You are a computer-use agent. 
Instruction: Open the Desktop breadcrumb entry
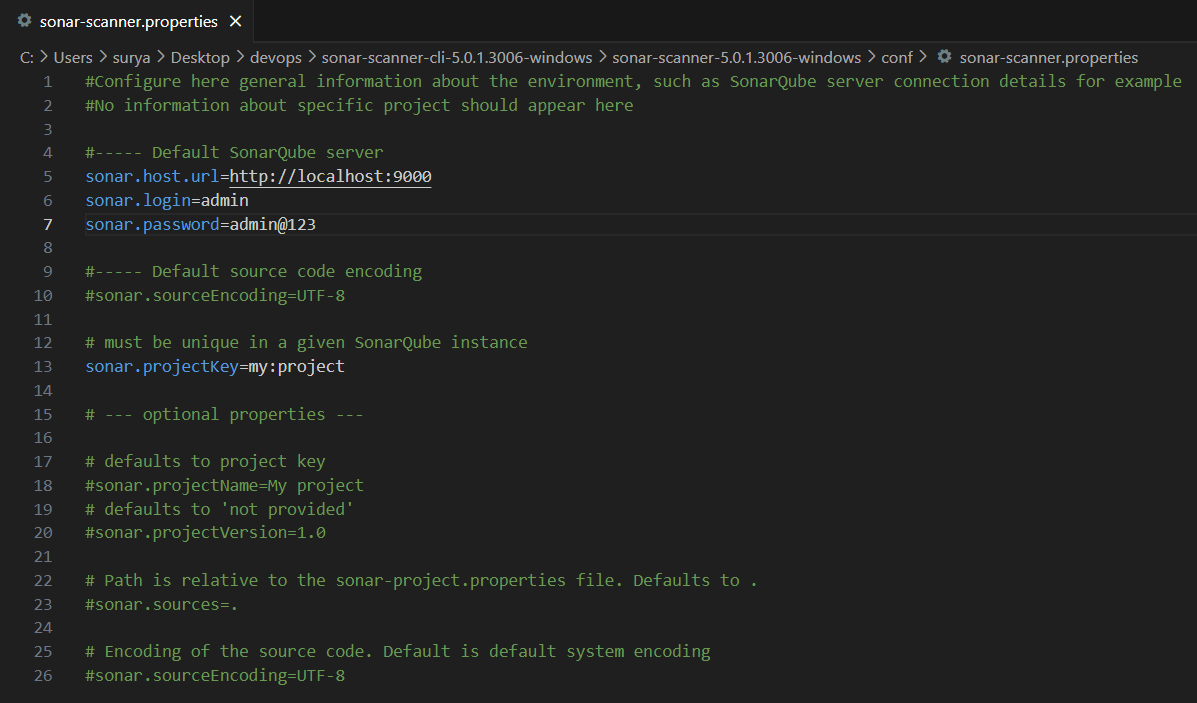click(200, 57)
